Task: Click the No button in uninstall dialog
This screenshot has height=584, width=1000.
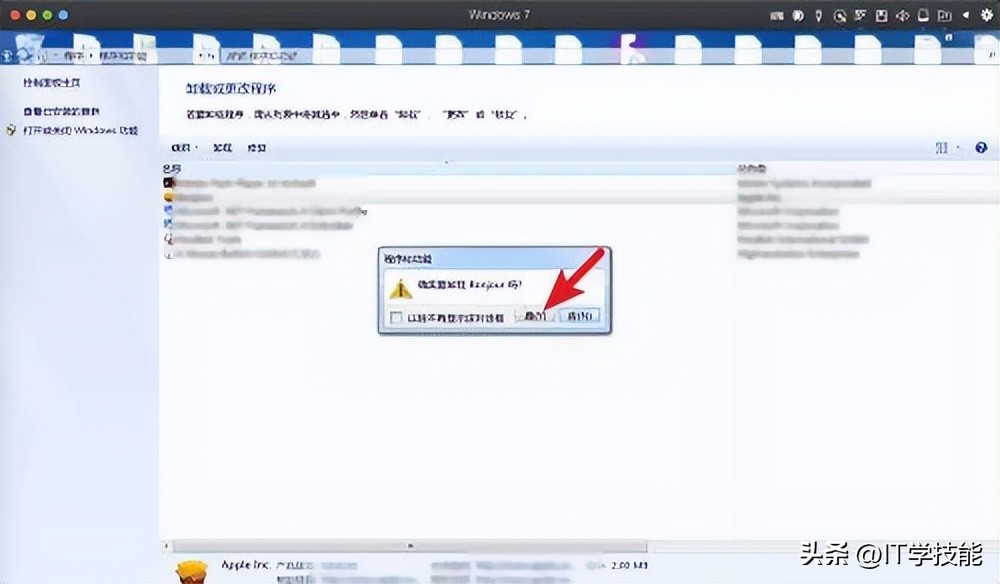Action: pyautogui.click(x=580, y=316)
